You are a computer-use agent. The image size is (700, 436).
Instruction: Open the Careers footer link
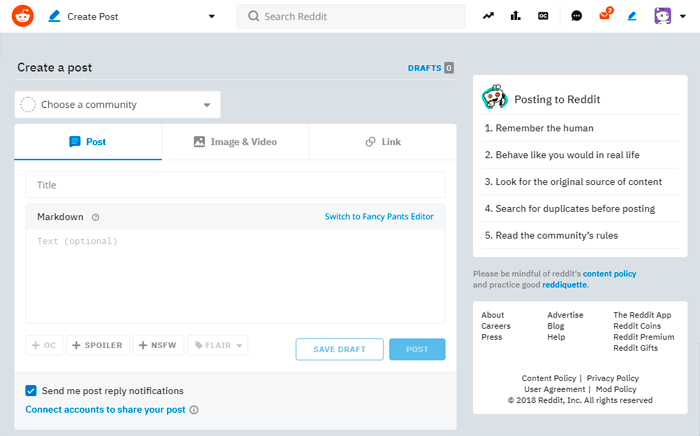496,326
